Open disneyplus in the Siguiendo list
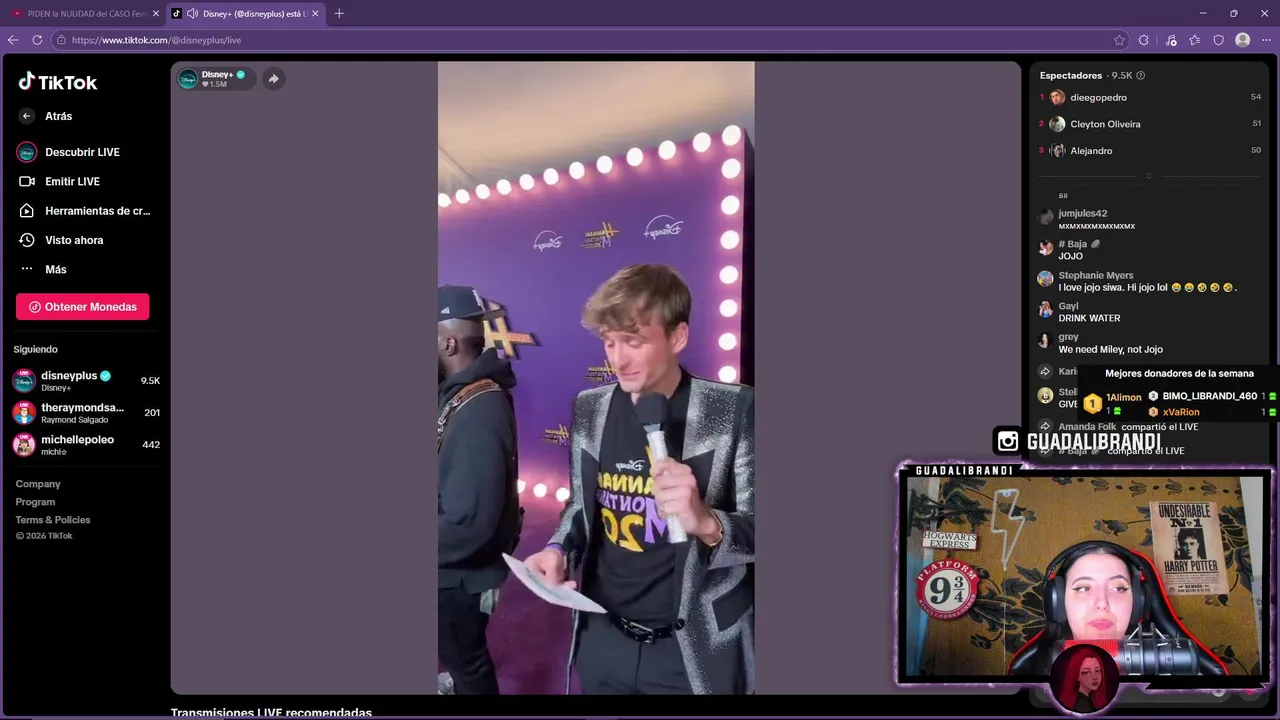Image resolution: width=1280 pixels, height=720 pixels. [85, 381]
